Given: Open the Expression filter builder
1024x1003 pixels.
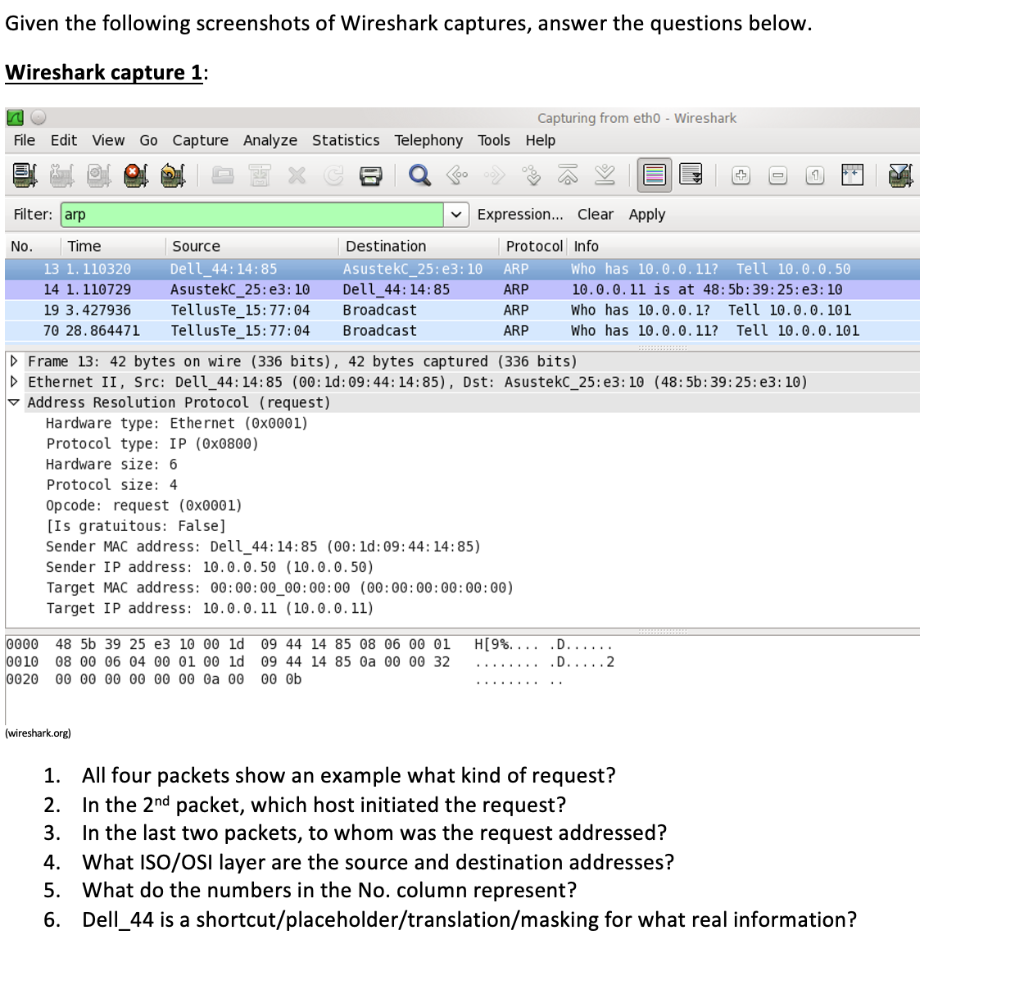Looking at the screenshot, I should [521, 214].
